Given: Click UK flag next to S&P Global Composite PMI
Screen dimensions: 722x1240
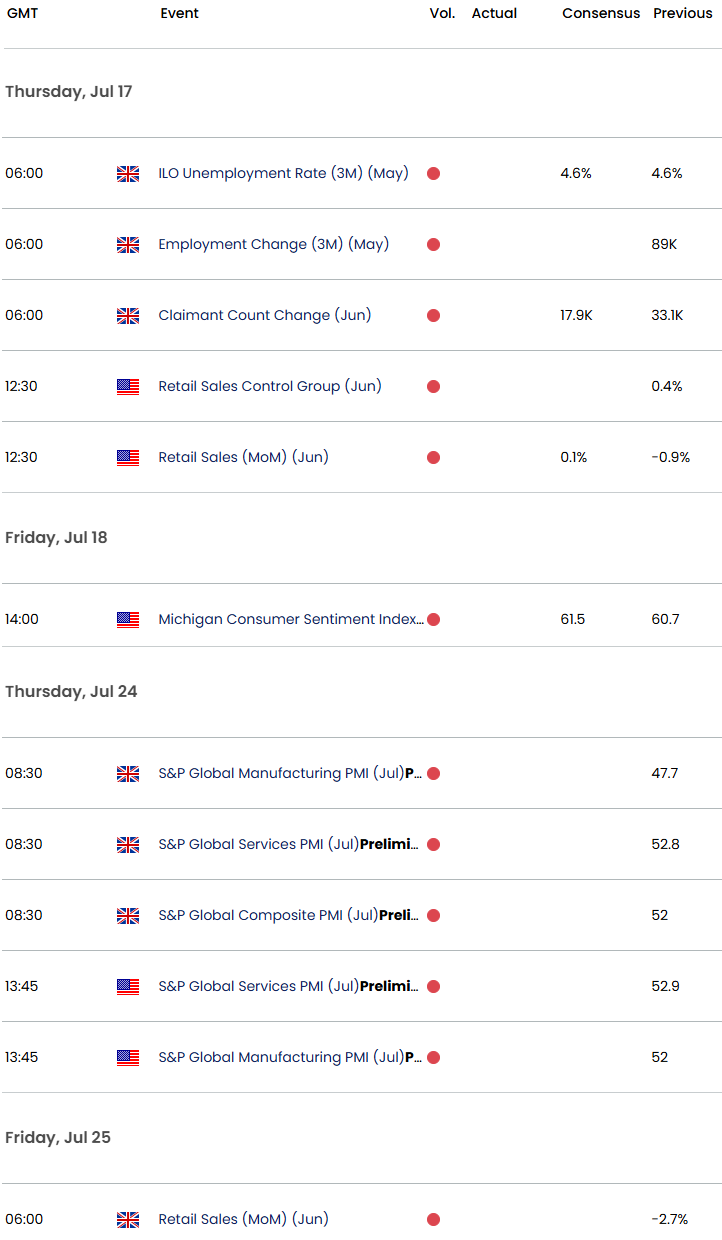Looking at the screenshot, I should [128, 916].
